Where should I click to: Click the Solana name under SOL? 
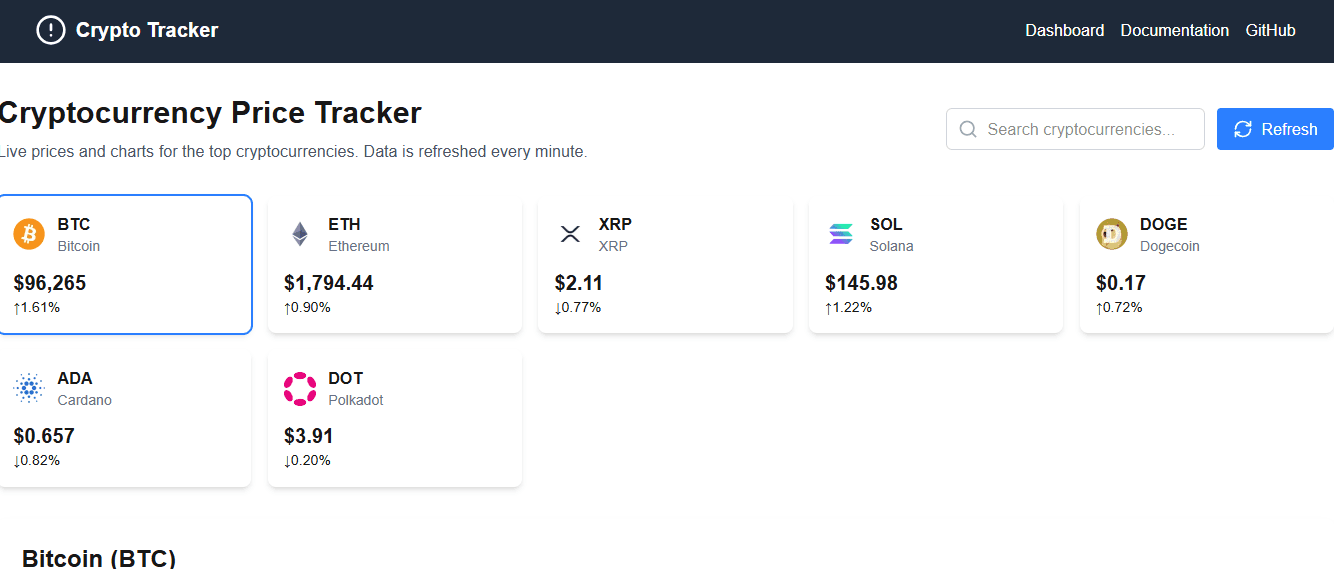(x=892, y=246)
